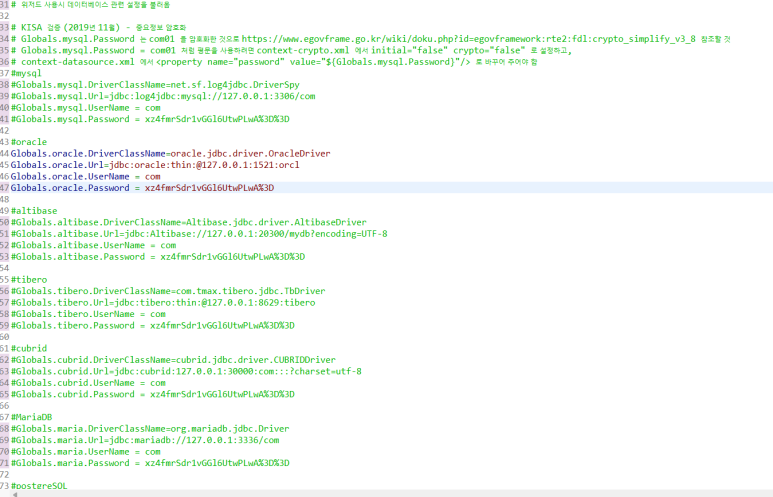Click the #Globals.cubrid.DriverClassName line
The height and width of the screenshot is (497, 773).
pos(174,360)
